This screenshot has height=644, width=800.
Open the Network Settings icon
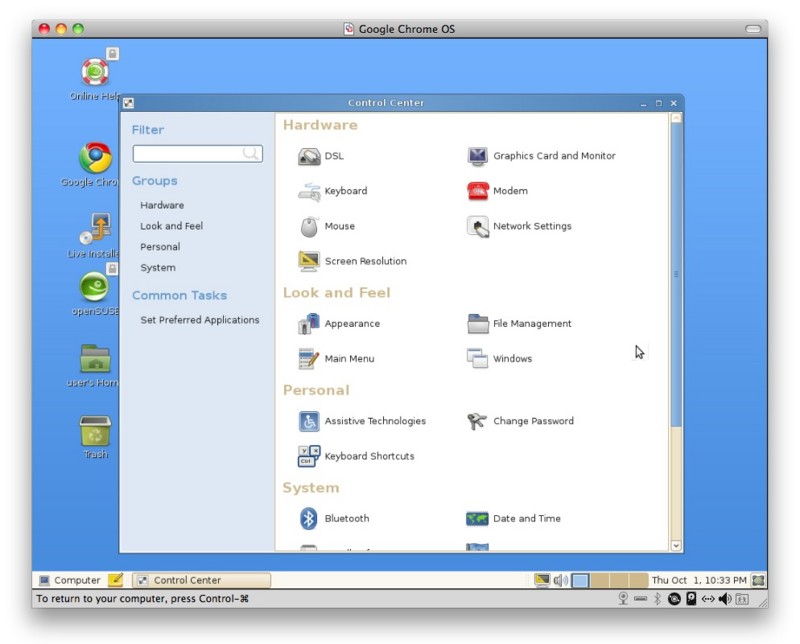(x=478, y=227)
